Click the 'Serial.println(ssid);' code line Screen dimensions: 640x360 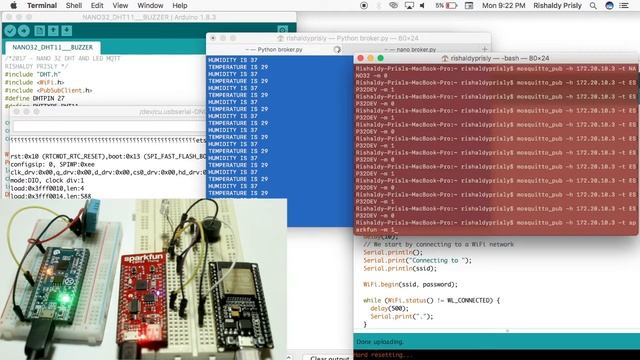tap(400, 269)
